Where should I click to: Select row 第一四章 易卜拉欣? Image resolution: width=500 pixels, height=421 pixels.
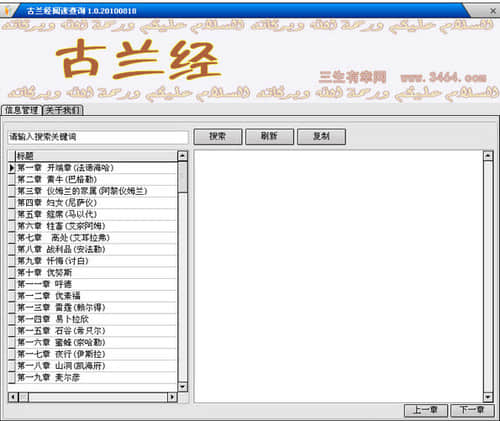pos(96,319)
